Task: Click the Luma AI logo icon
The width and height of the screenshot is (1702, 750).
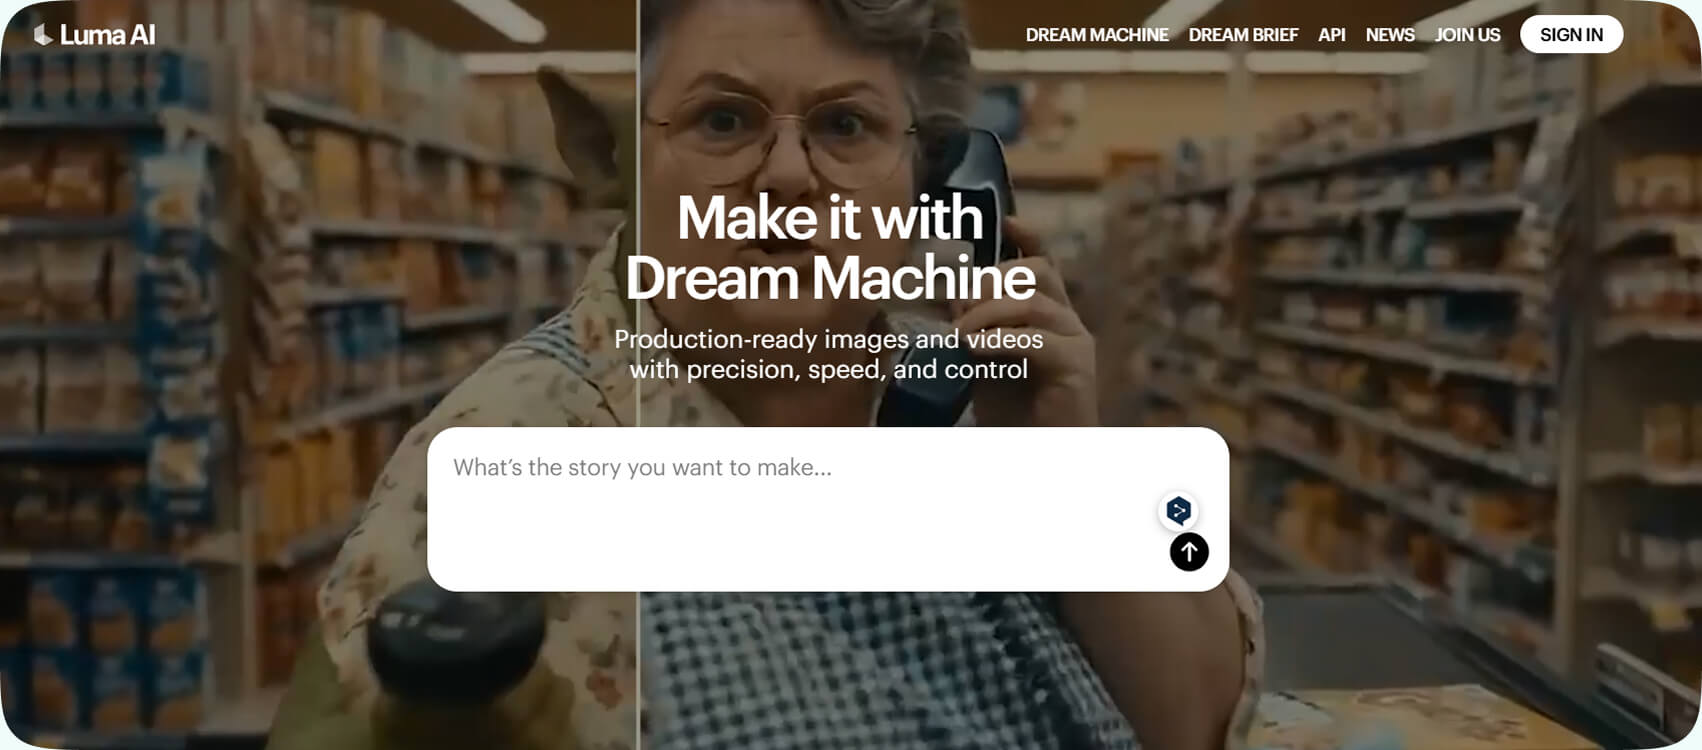Action: (x=43, y=35)
